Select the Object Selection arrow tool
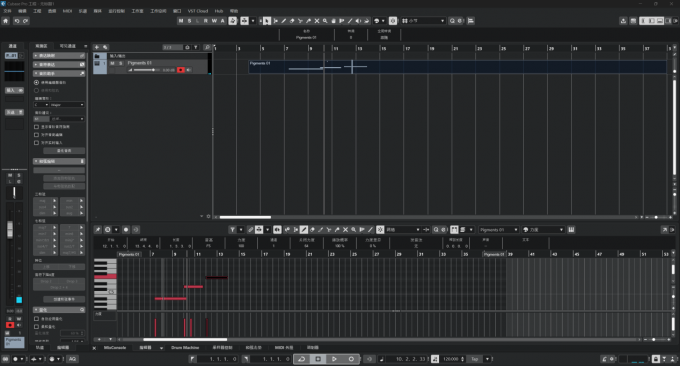 click(x=267, y=21)
